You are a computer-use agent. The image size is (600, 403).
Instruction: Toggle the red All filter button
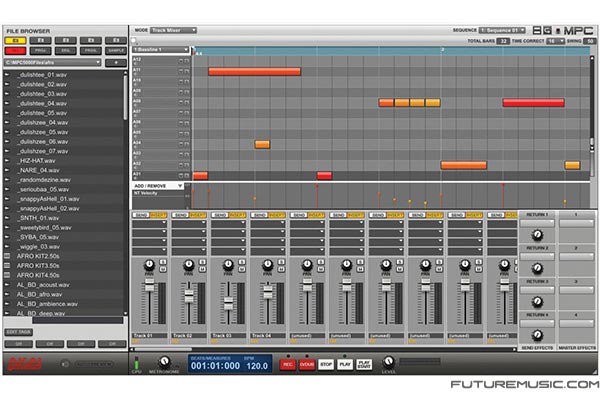click(x=16, y=51)
